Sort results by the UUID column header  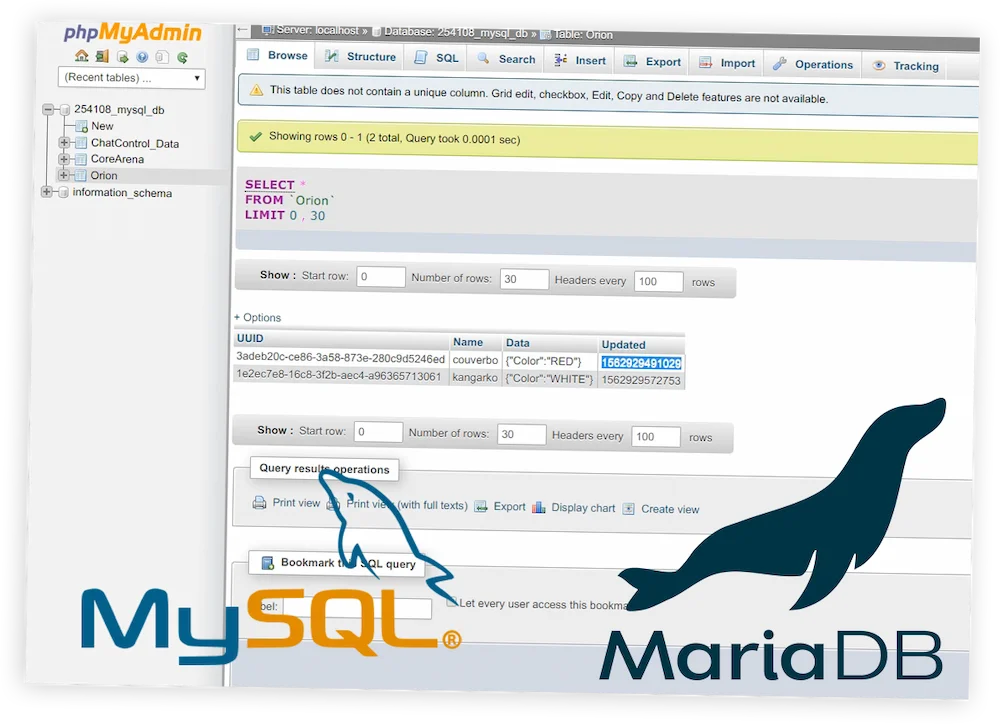click(x=250, y=338)
